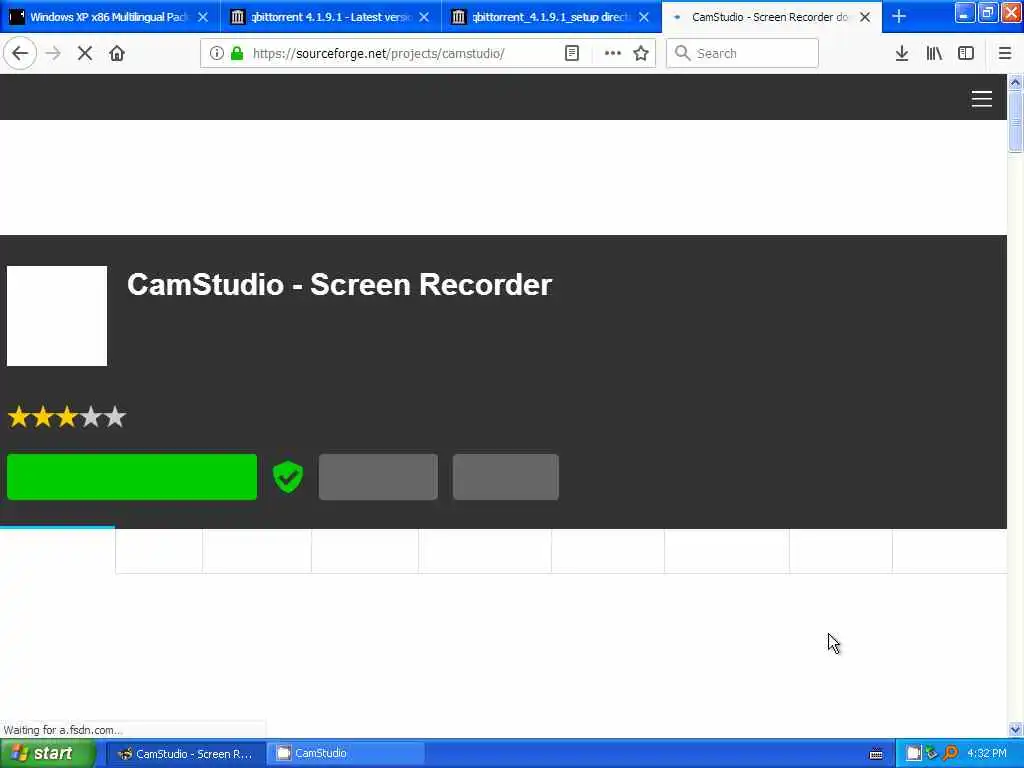Image resolution: width=1024 pixels, height=768 pixels.
Task: Open page actions three-dot menu
Action: (613, 53)
